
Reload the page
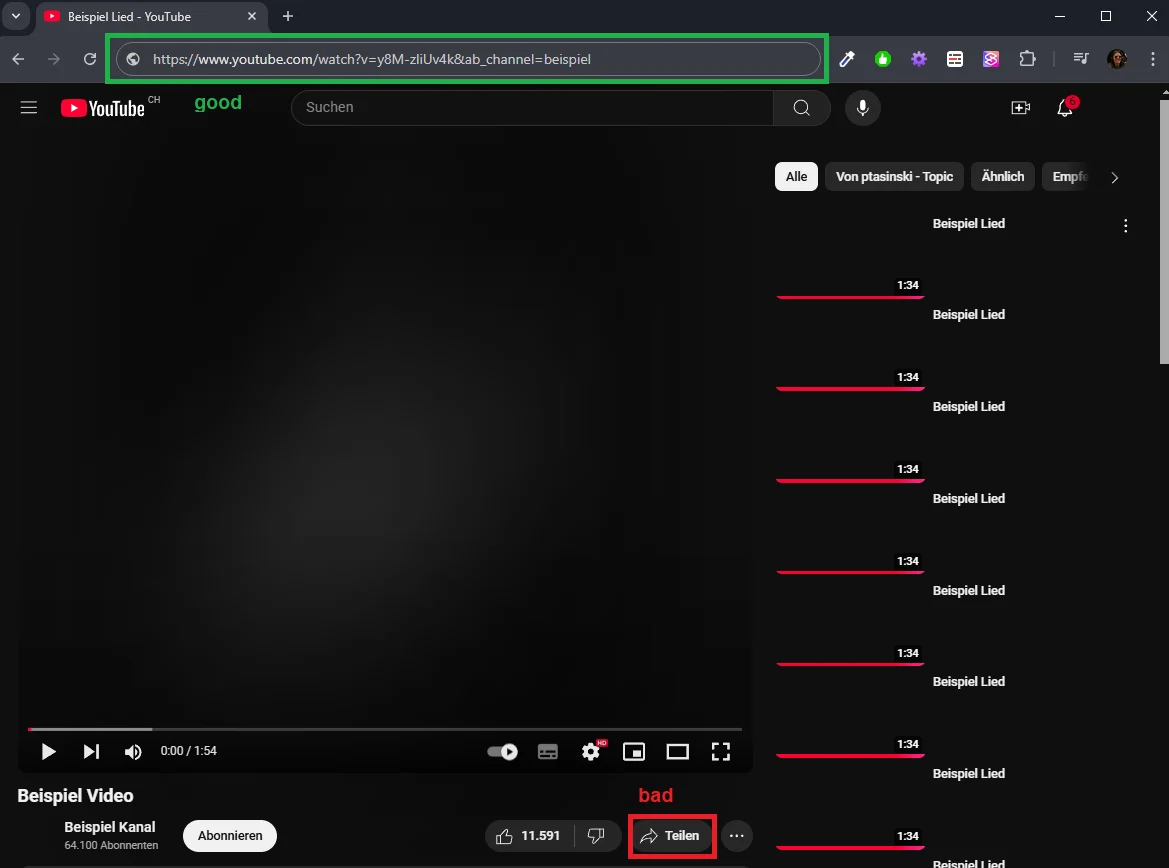click(x=89, y=59)
